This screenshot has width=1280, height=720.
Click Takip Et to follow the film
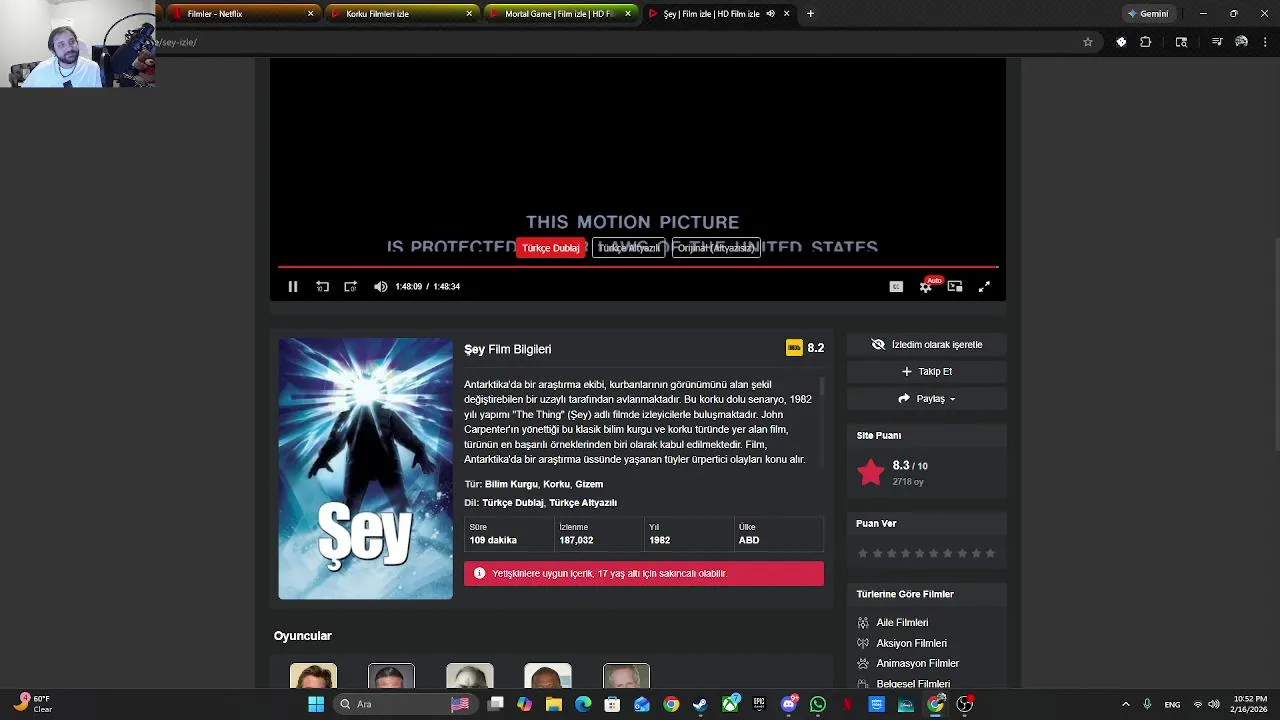click(x=927, y=371)
